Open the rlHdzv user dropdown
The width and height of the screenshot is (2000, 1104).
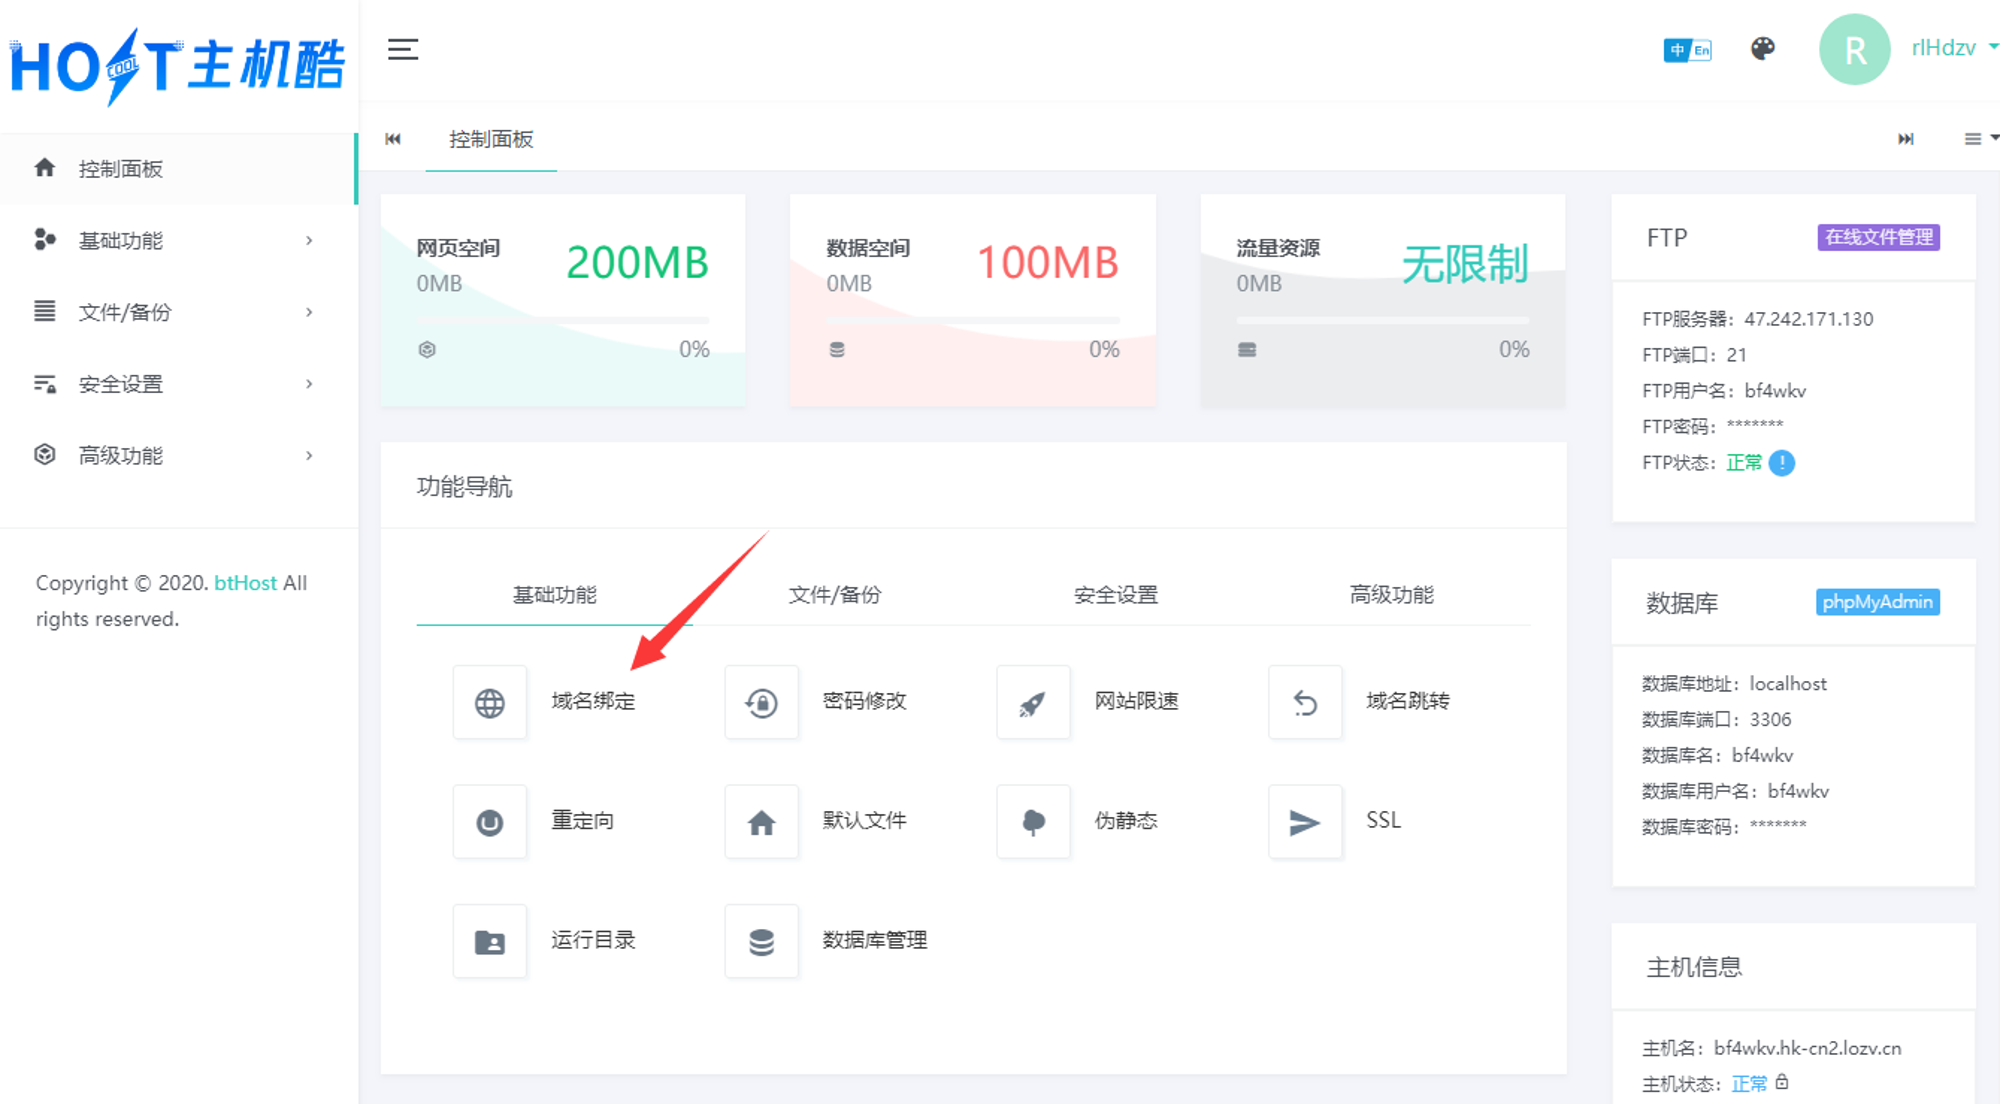click(x=1954, y=48)
